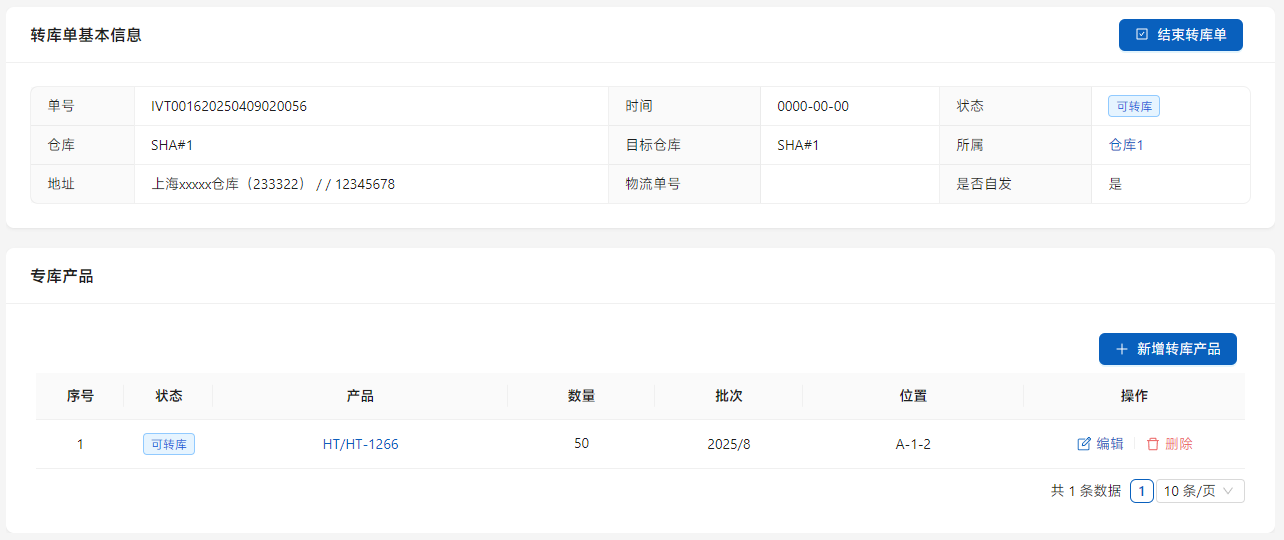Viewport: 1284px width, 540px height.
Task: Click the A-1-2 location cell
Action: coord(913,444)
